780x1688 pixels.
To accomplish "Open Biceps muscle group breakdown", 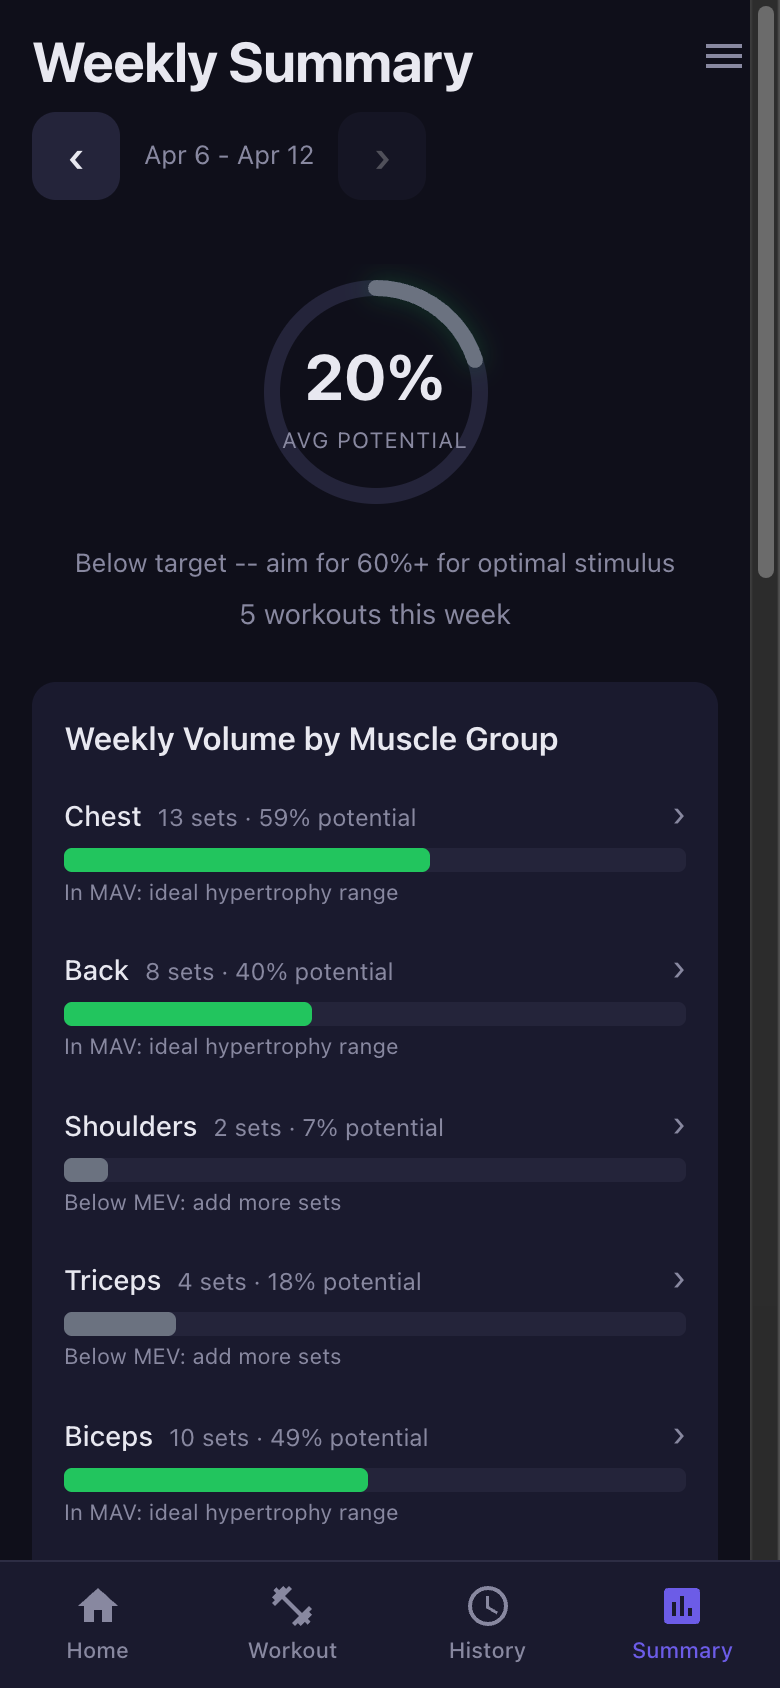I will pos(678,1437).
